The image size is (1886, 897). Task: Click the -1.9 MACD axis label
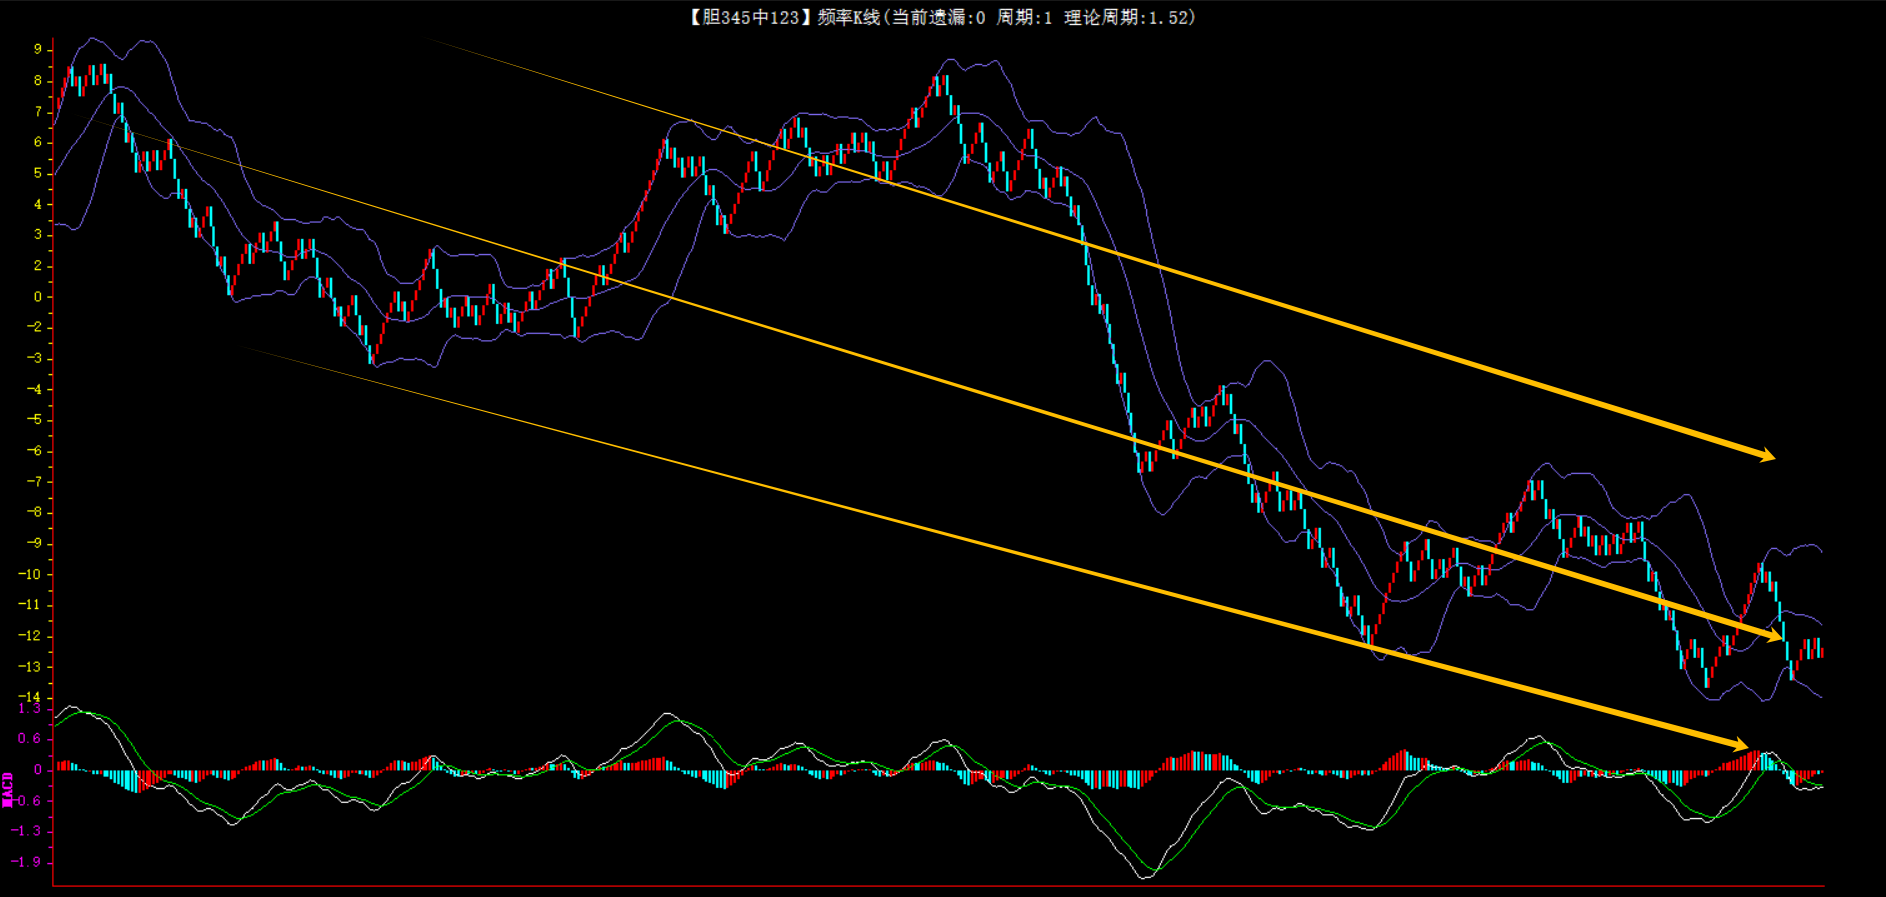coord(27,862)
